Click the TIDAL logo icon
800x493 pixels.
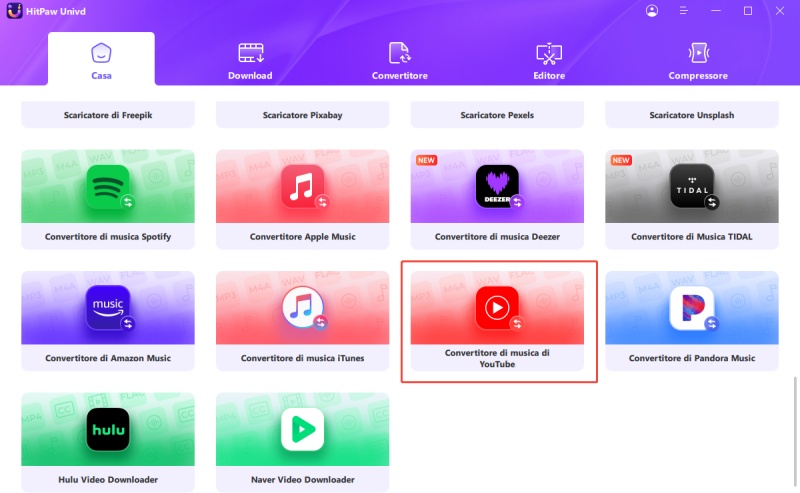pyautogui.click(x=692, y=186)
